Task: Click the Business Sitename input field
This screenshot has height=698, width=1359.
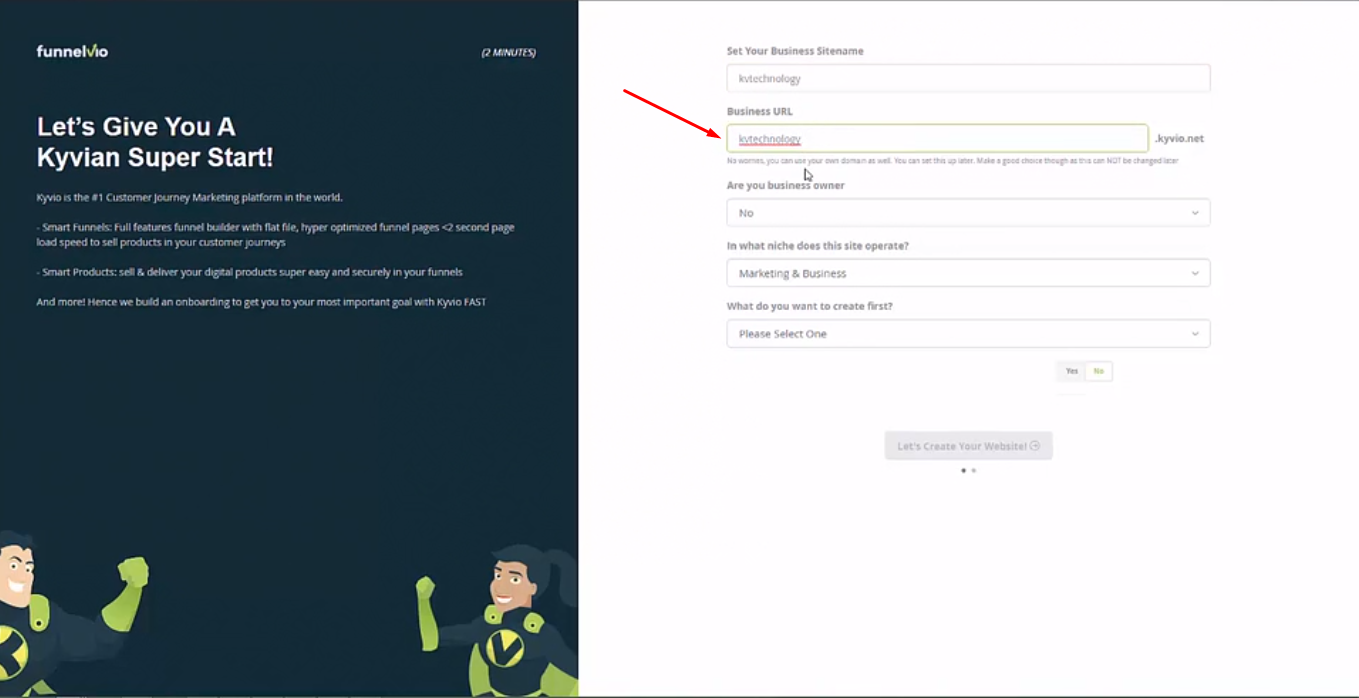Action: click(x=968, y=78)
